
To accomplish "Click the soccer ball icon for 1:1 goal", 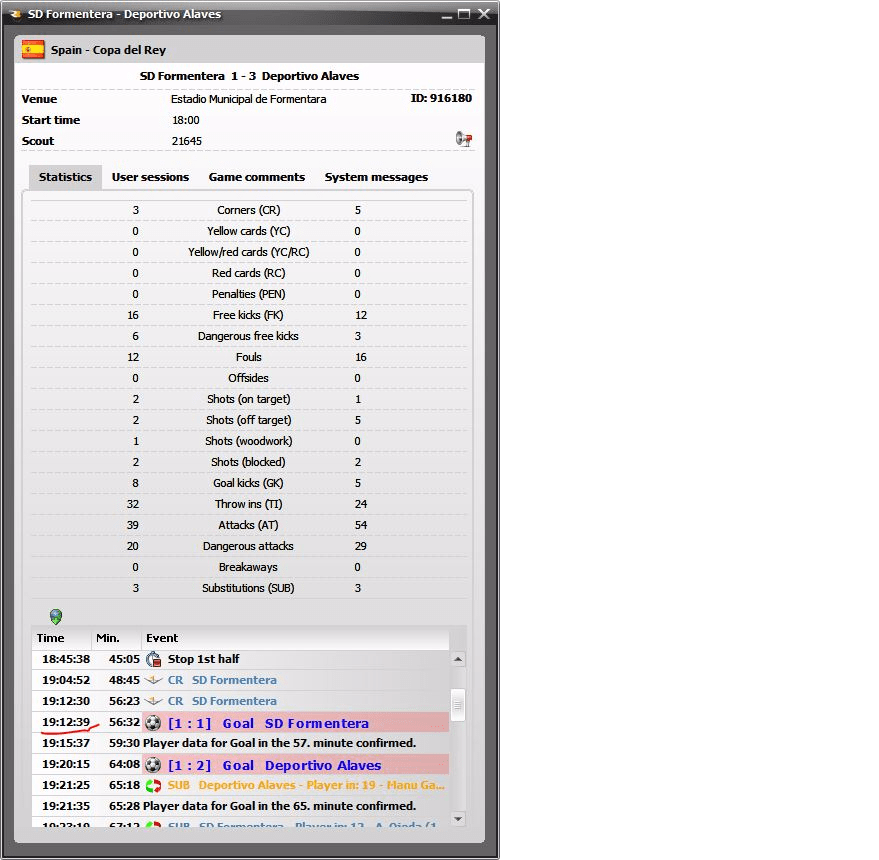I will click(153, 723).
